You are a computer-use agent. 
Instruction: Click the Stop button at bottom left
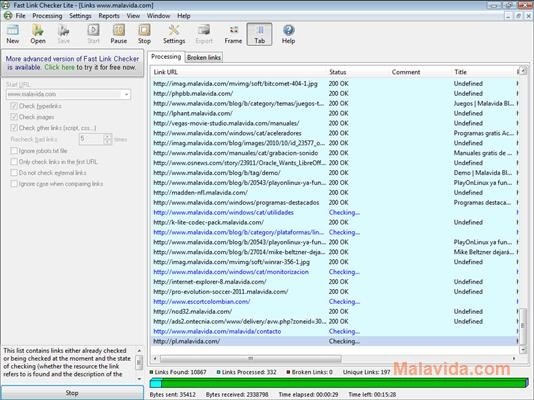[x=72, y=393]
